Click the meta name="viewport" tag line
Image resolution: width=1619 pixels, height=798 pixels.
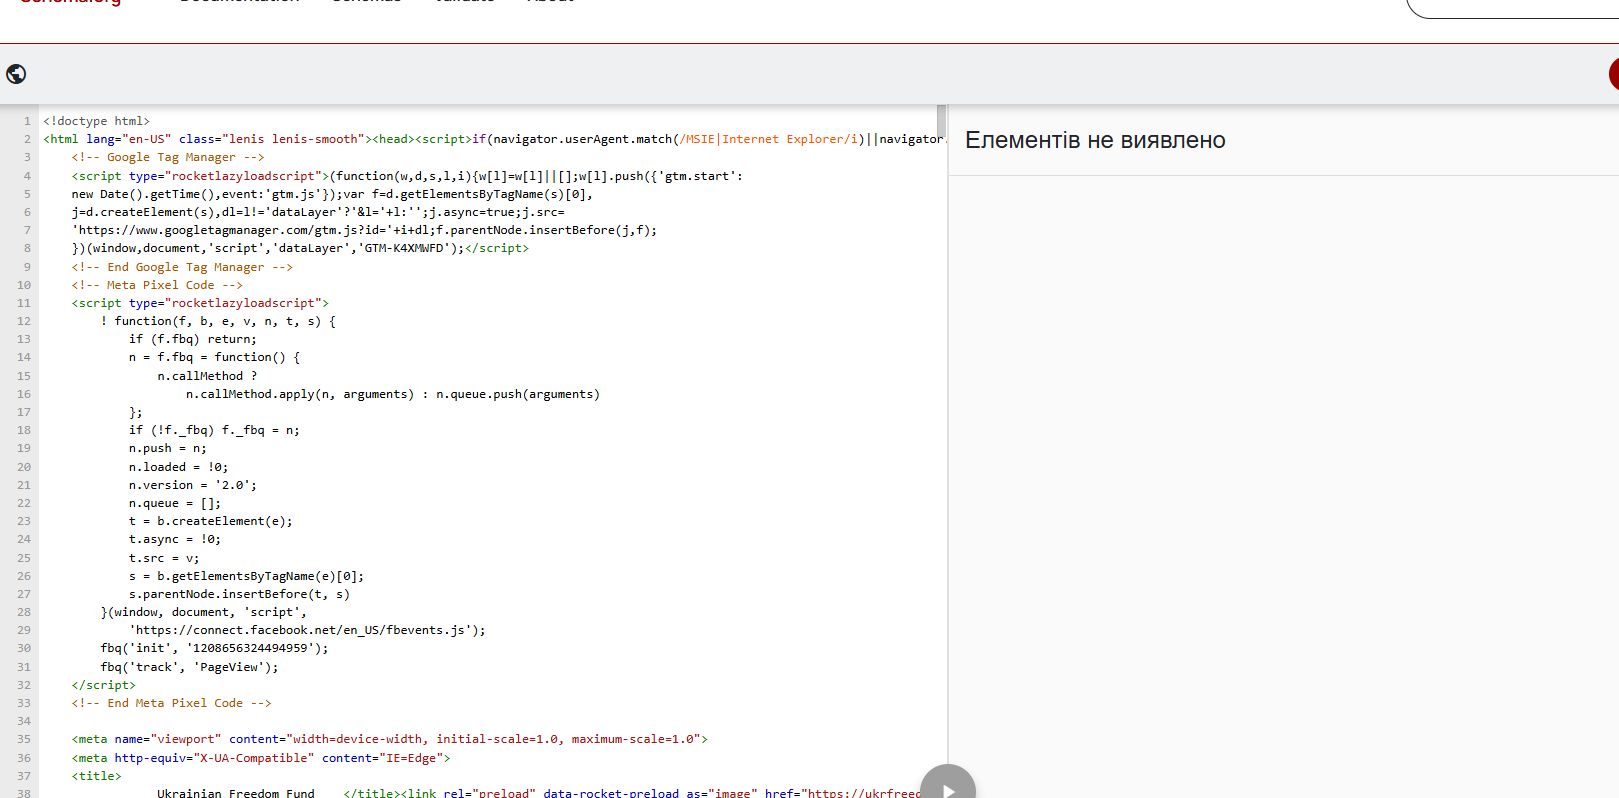pyautogui.click(x=390, y=739)
